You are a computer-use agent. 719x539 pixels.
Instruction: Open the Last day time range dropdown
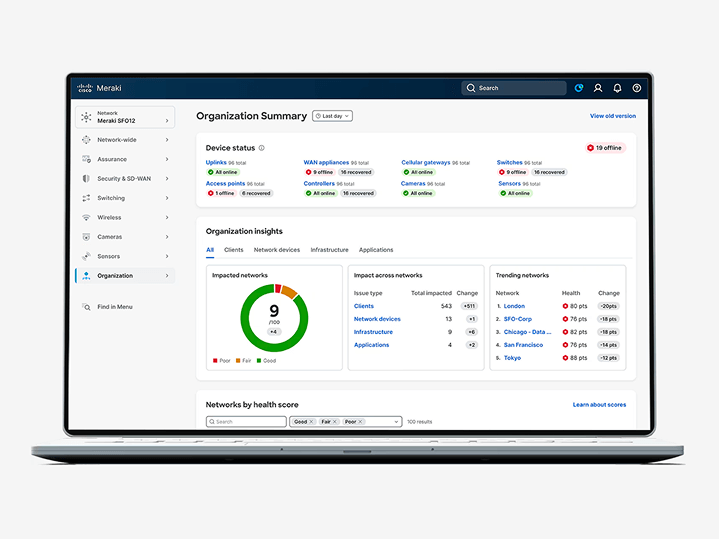point(332,116)
